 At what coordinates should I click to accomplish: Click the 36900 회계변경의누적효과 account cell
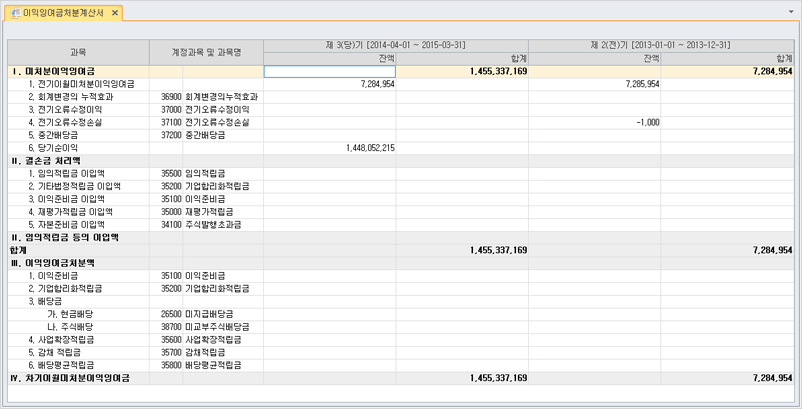[208, 97]
